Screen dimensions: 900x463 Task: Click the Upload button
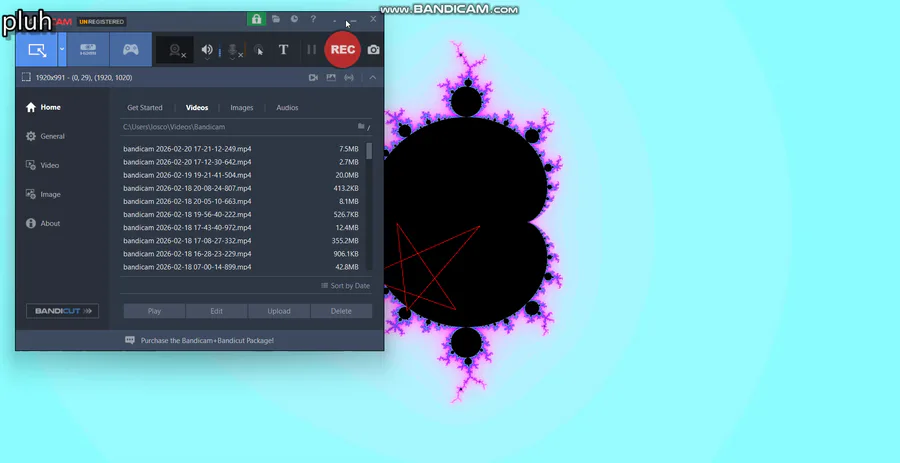point(279,311)
